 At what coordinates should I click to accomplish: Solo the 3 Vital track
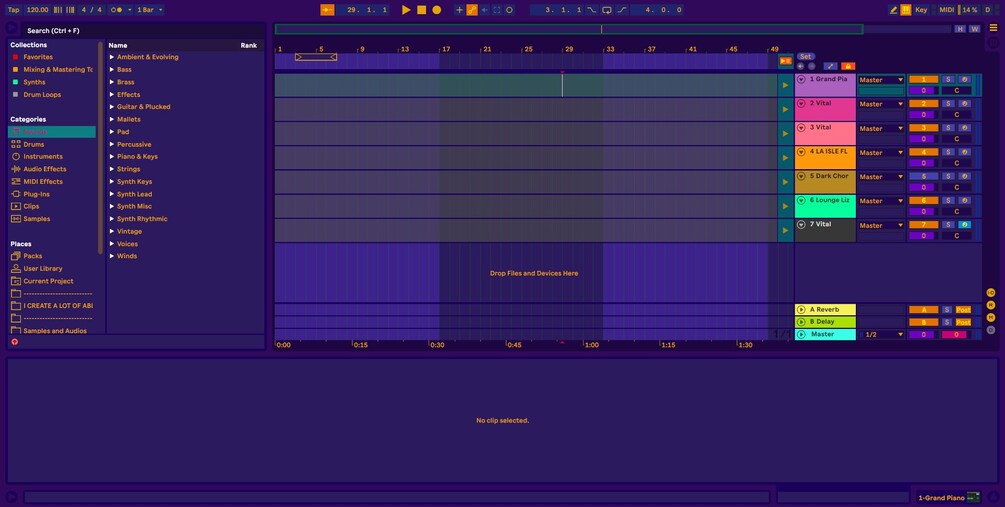point(949,128)
